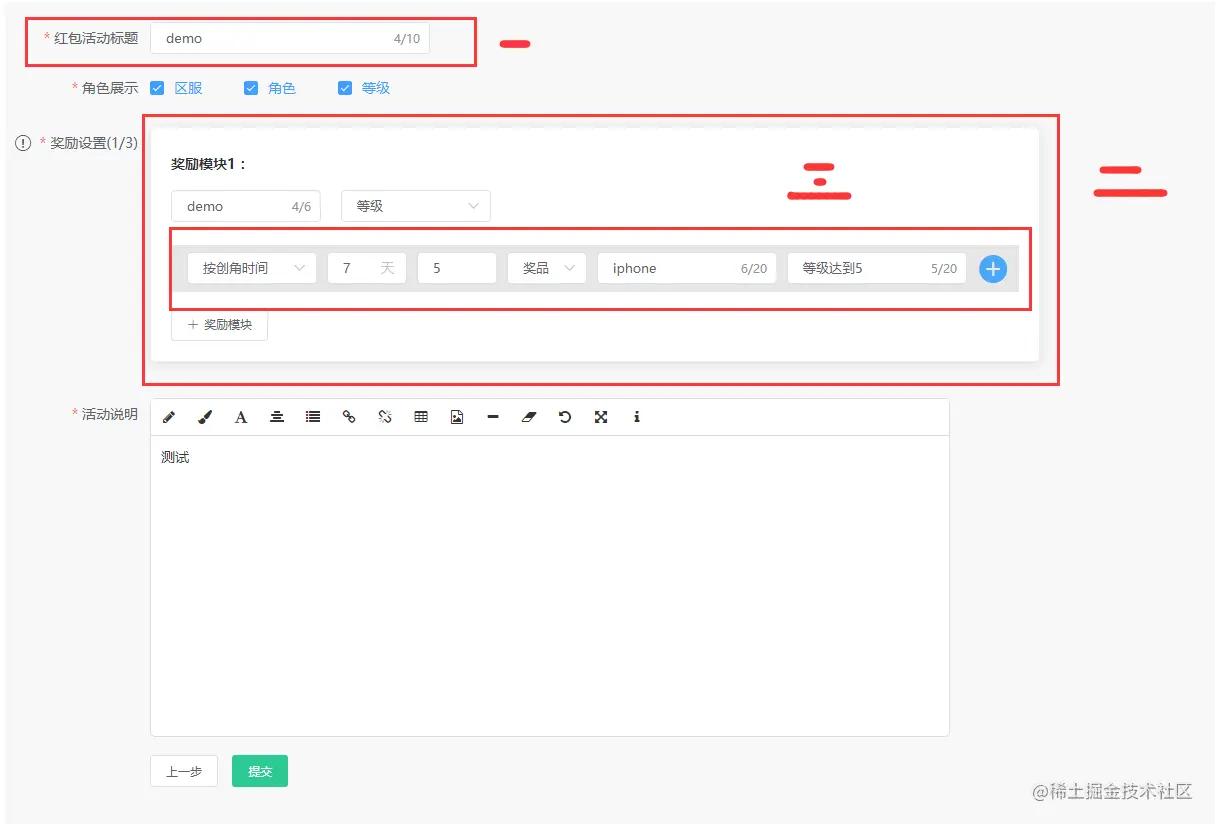Screen dimensions: 1215x824
Task: Click the 等级达到5 condition field
Action: 877,268
